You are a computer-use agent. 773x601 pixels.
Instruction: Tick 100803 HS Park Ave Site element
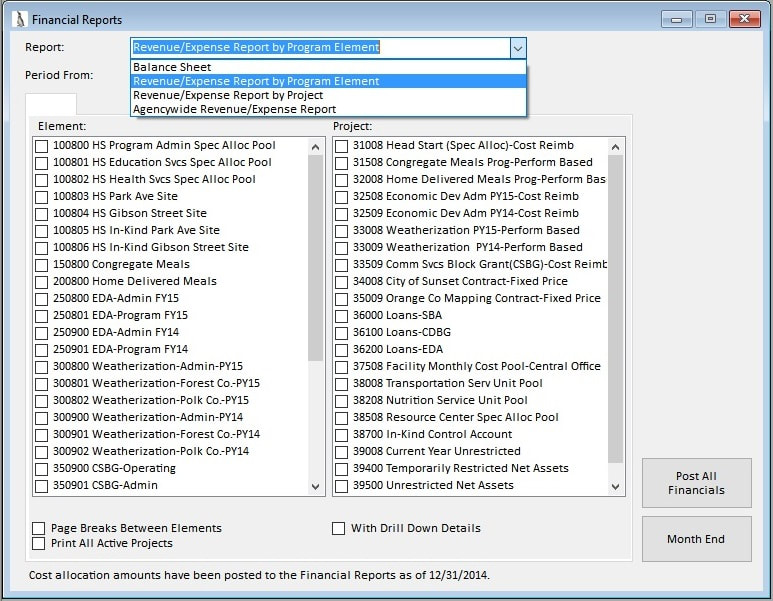(x=41, y=197)
